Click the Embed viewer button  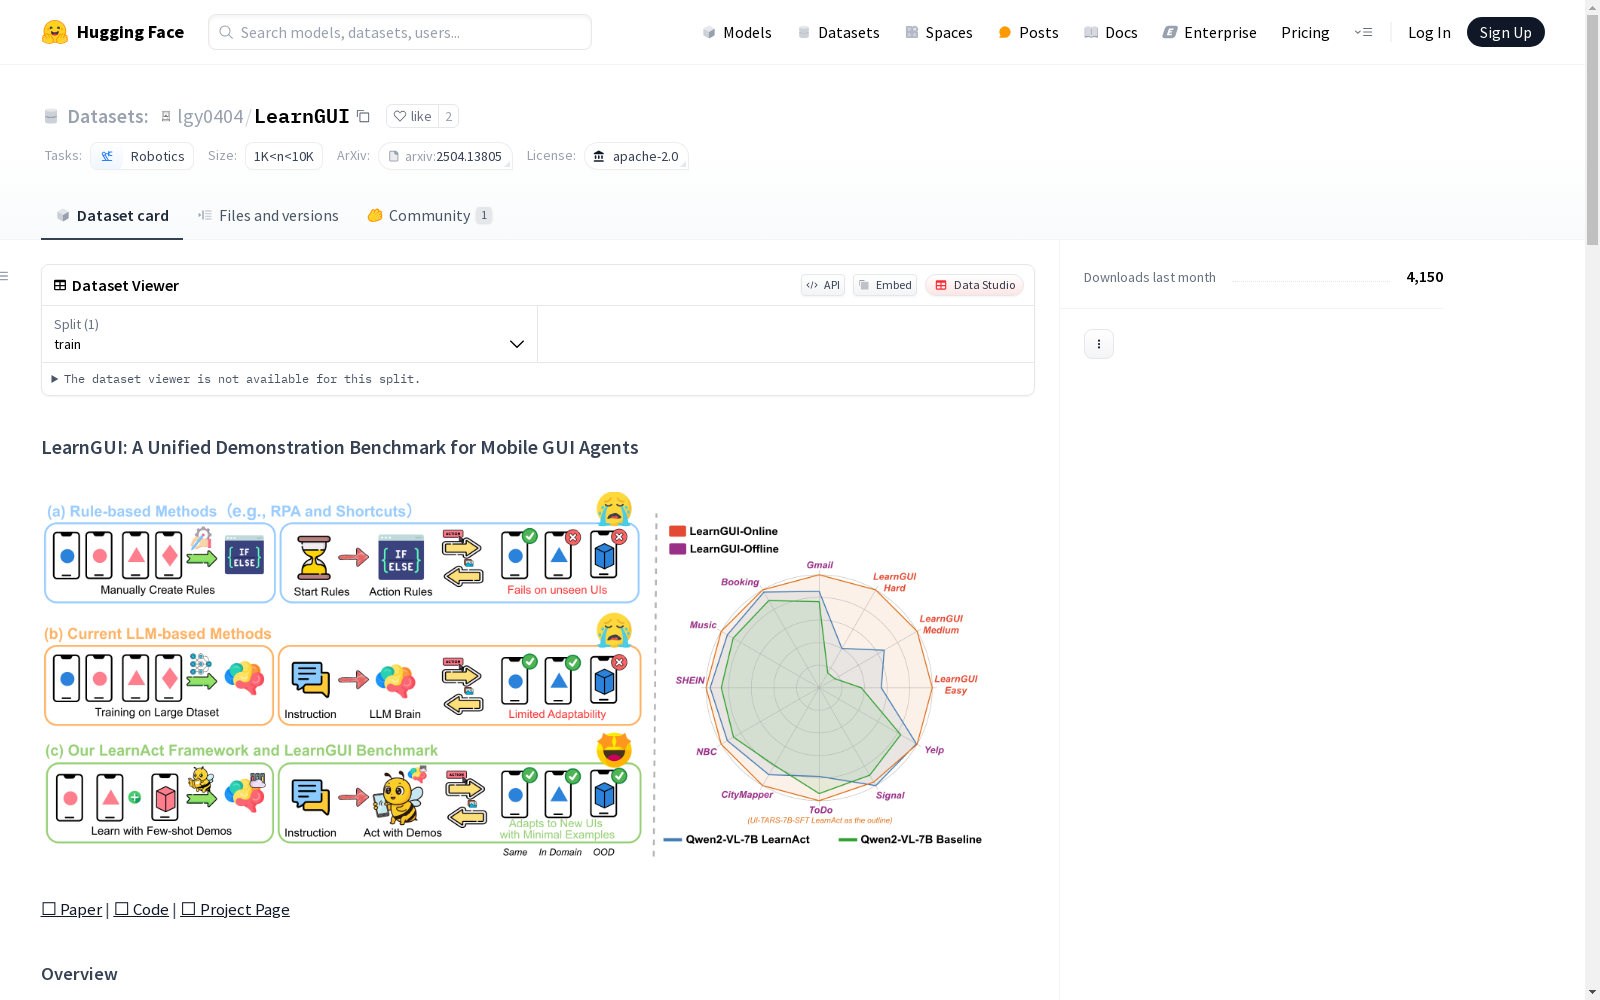(885, 285)
